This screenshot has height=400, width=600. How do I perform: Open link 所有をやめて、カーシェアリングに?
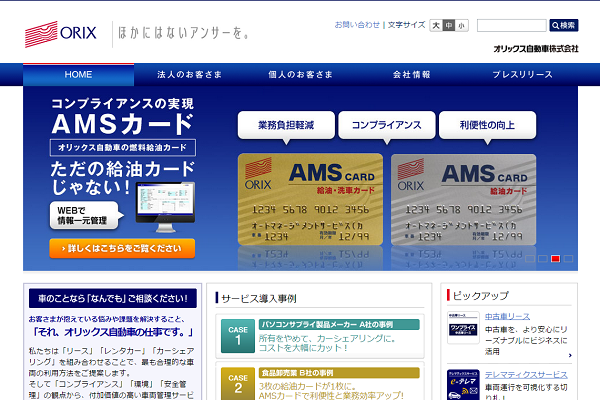click(x=328, y=343)
